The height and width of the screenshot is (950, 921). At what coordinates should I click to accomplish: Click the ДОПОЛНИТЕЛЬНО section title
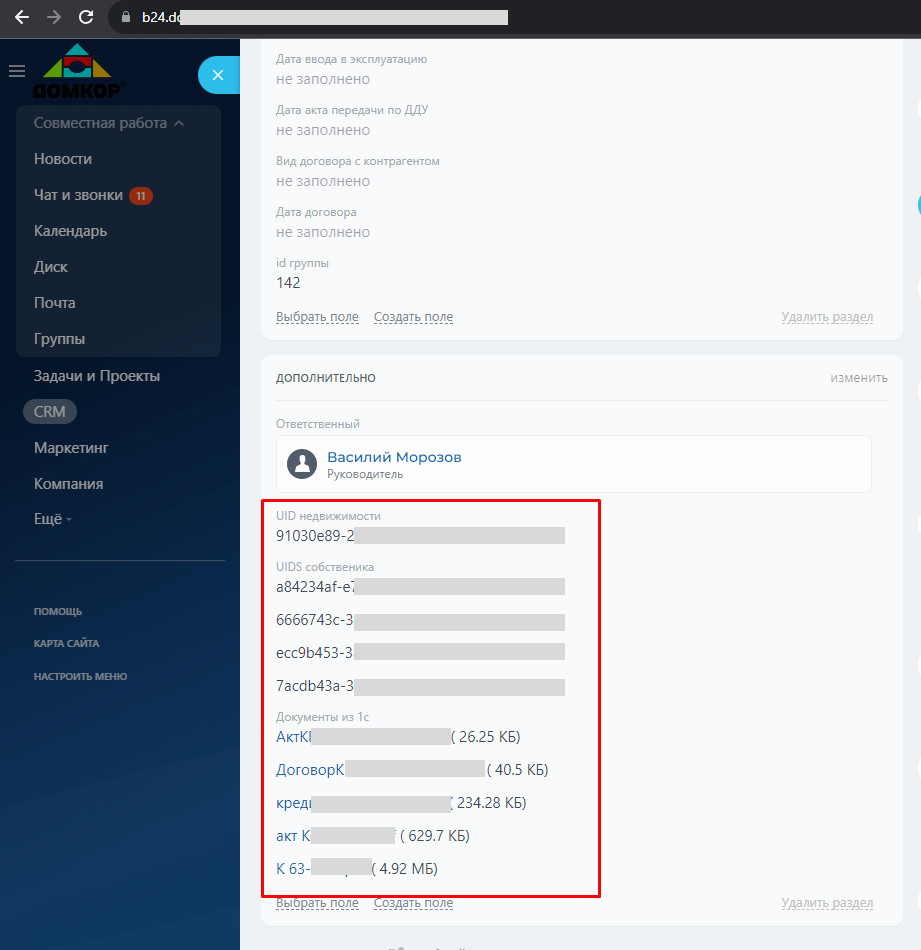point(326,378)
